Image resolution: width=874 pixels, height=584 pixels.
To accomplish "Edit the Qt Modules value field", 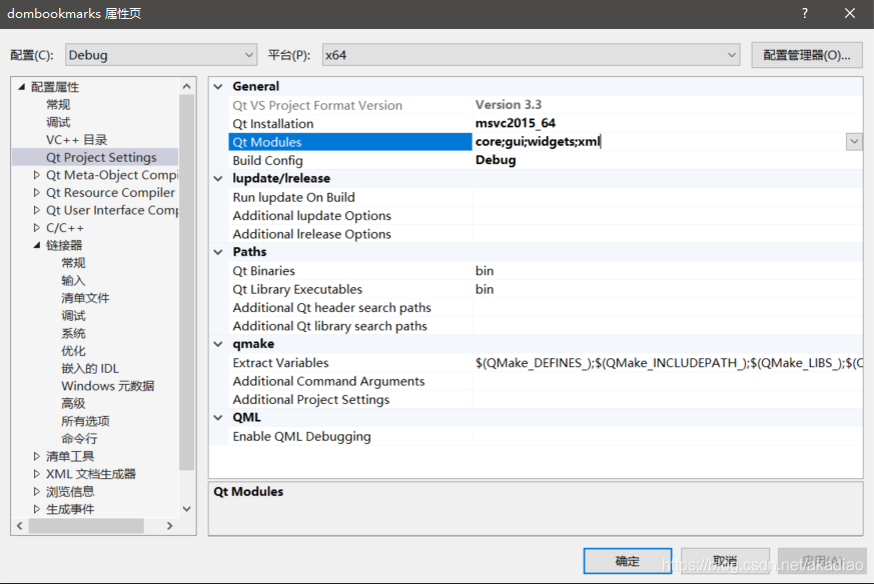I will coord(659,142).
